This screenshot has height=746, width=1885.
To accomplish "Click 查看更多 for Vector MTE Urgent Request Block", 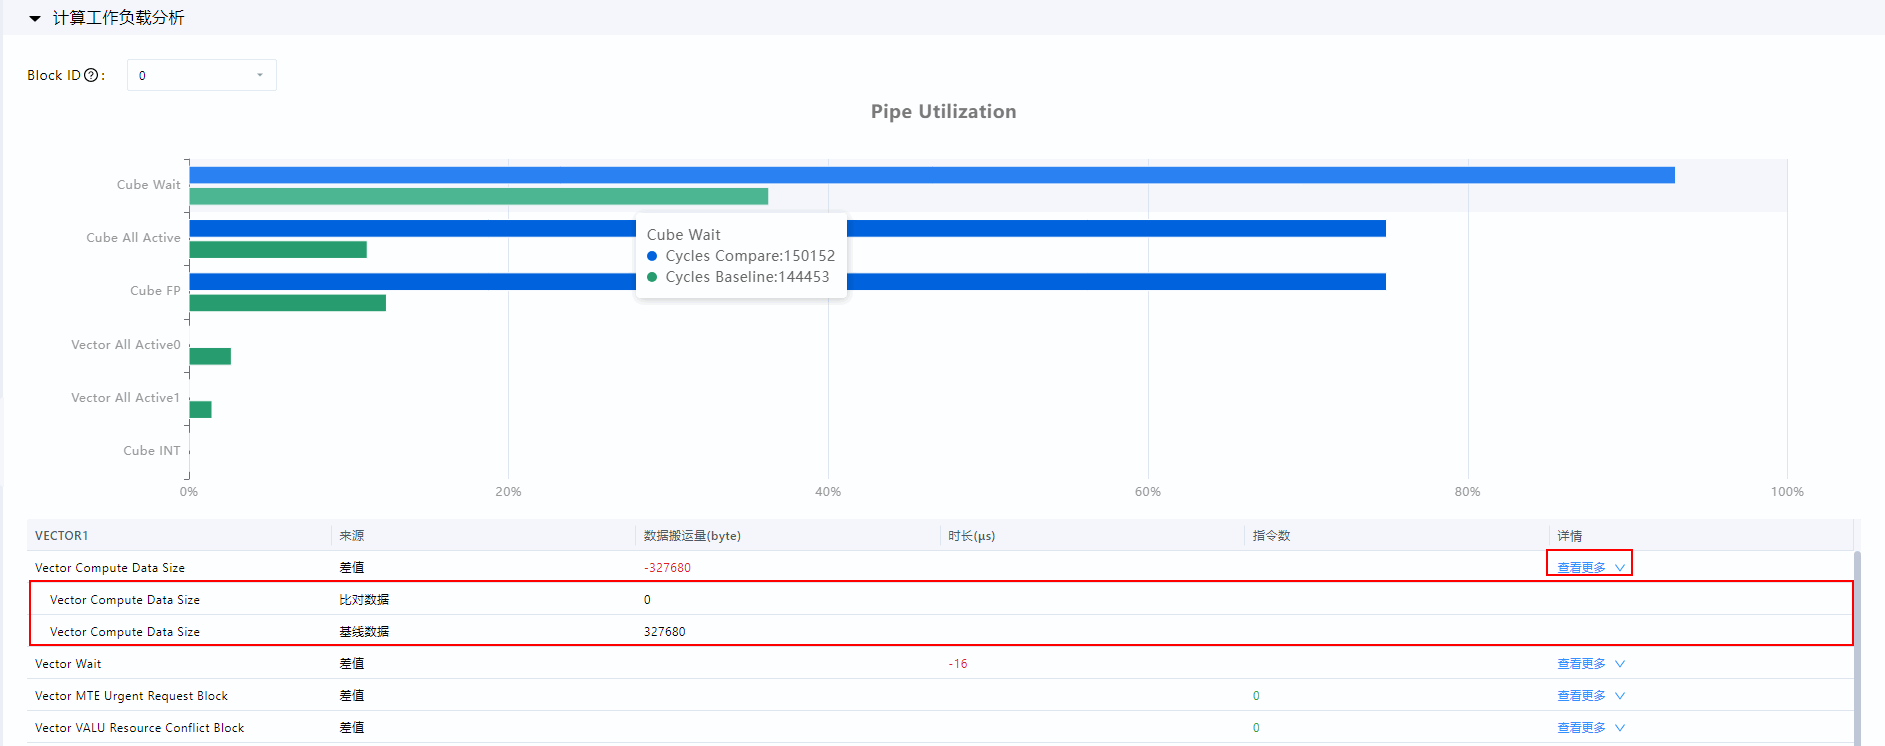I will [1581, 696].
